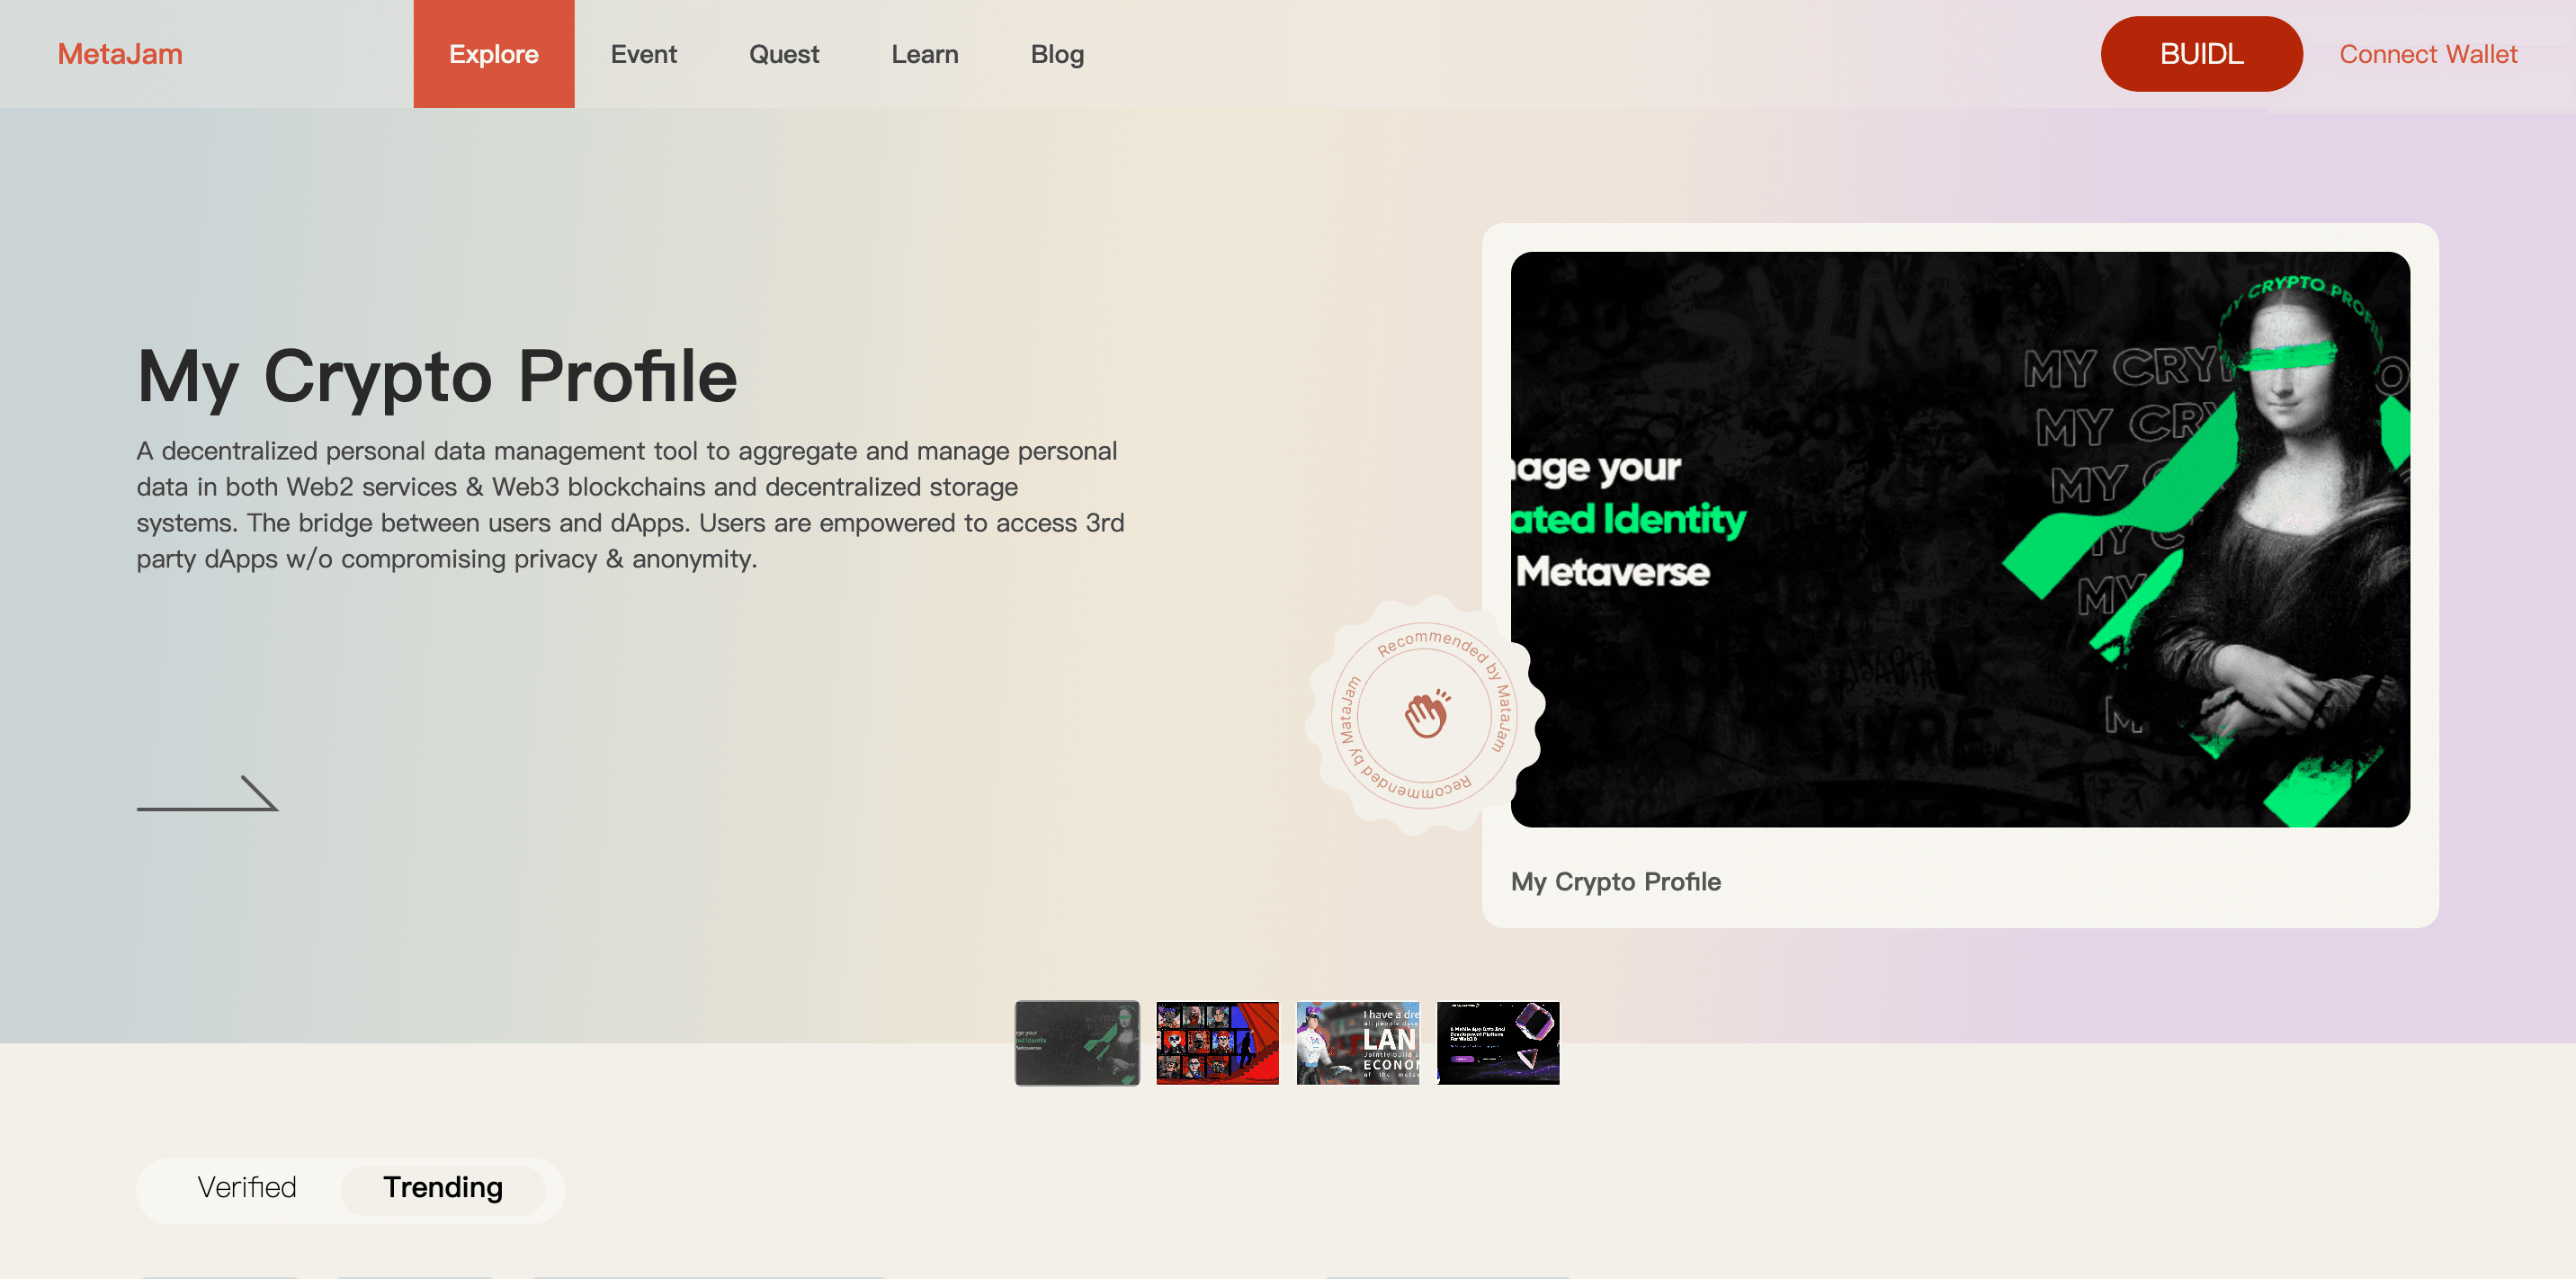Select the LAND economy carousel thumbnail

1358,1043
